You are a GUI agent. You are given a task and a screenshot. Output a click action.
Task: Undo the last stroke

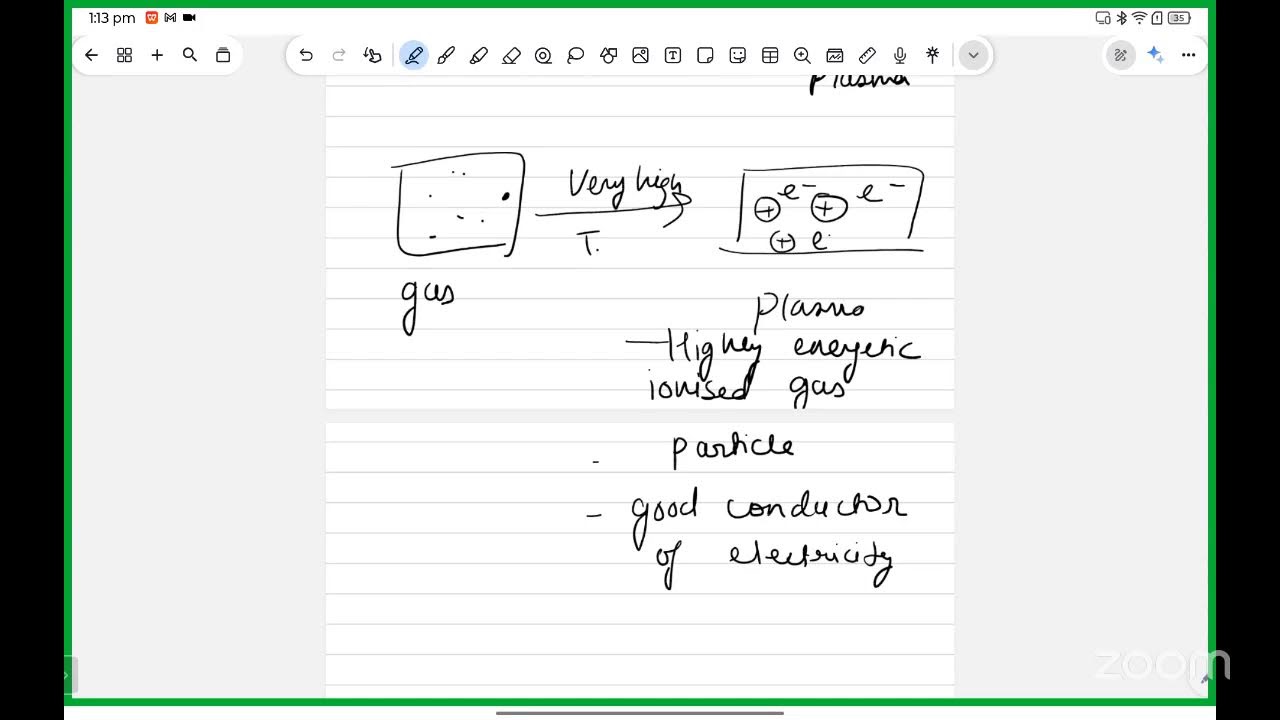coord(306,56)
